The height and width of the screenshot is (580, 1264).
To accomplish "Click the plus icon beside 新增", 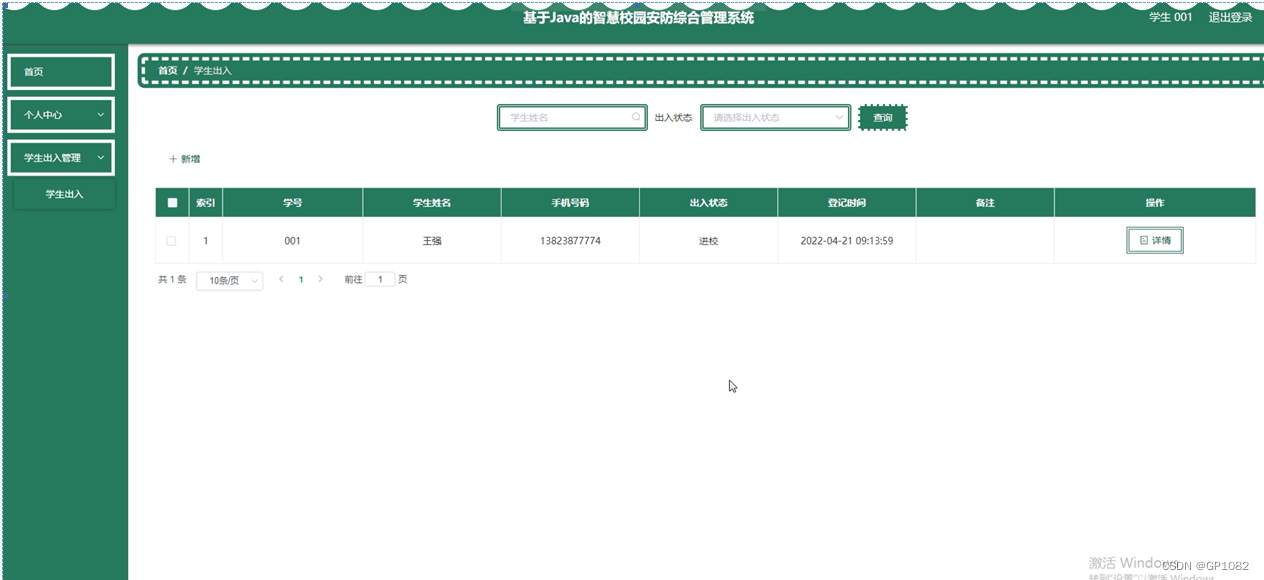I will tap(173, 159).
